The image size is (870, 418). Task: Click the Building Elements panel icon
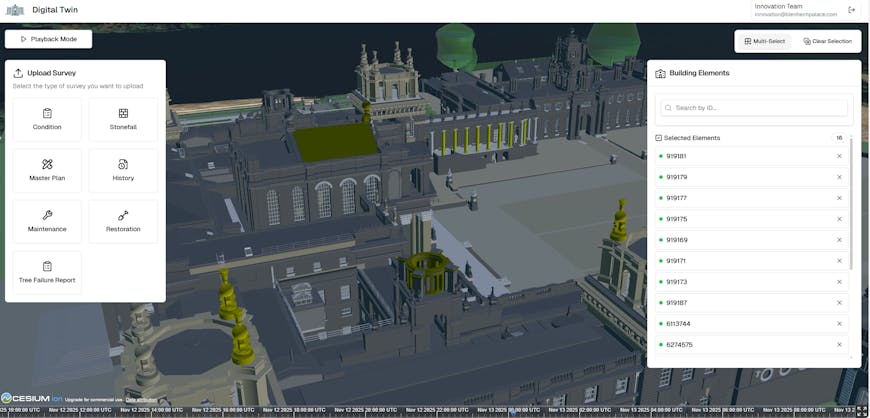click(x=660, y=73)
